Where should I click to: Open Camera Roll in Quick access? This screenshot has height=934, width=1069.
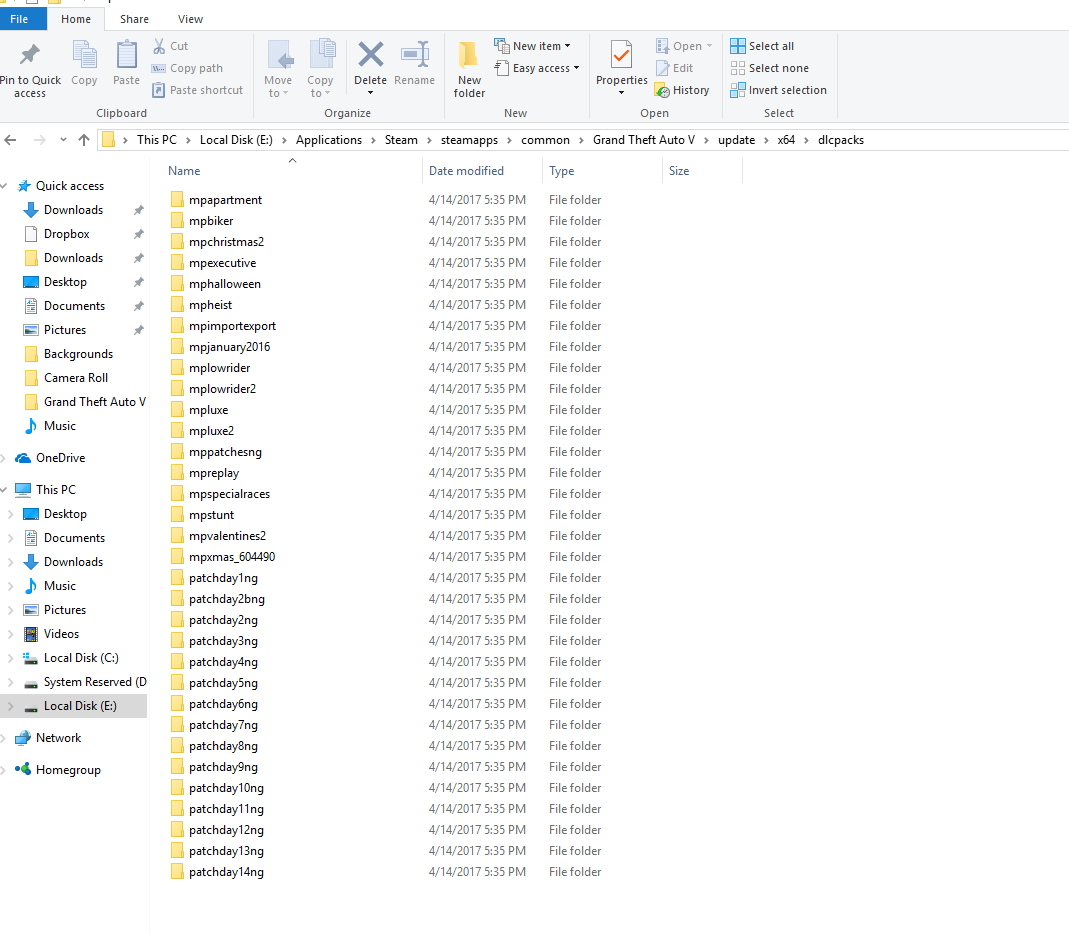pyautogui.click(x=74, y=378)
